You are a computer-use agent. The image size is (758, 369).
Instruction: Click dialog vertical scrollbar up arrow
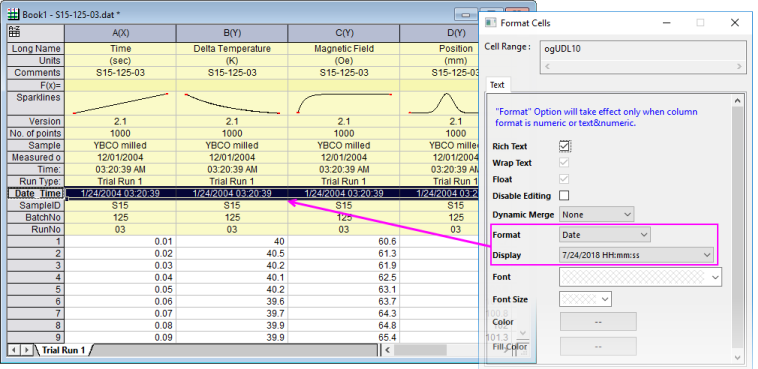pos(737,101)
